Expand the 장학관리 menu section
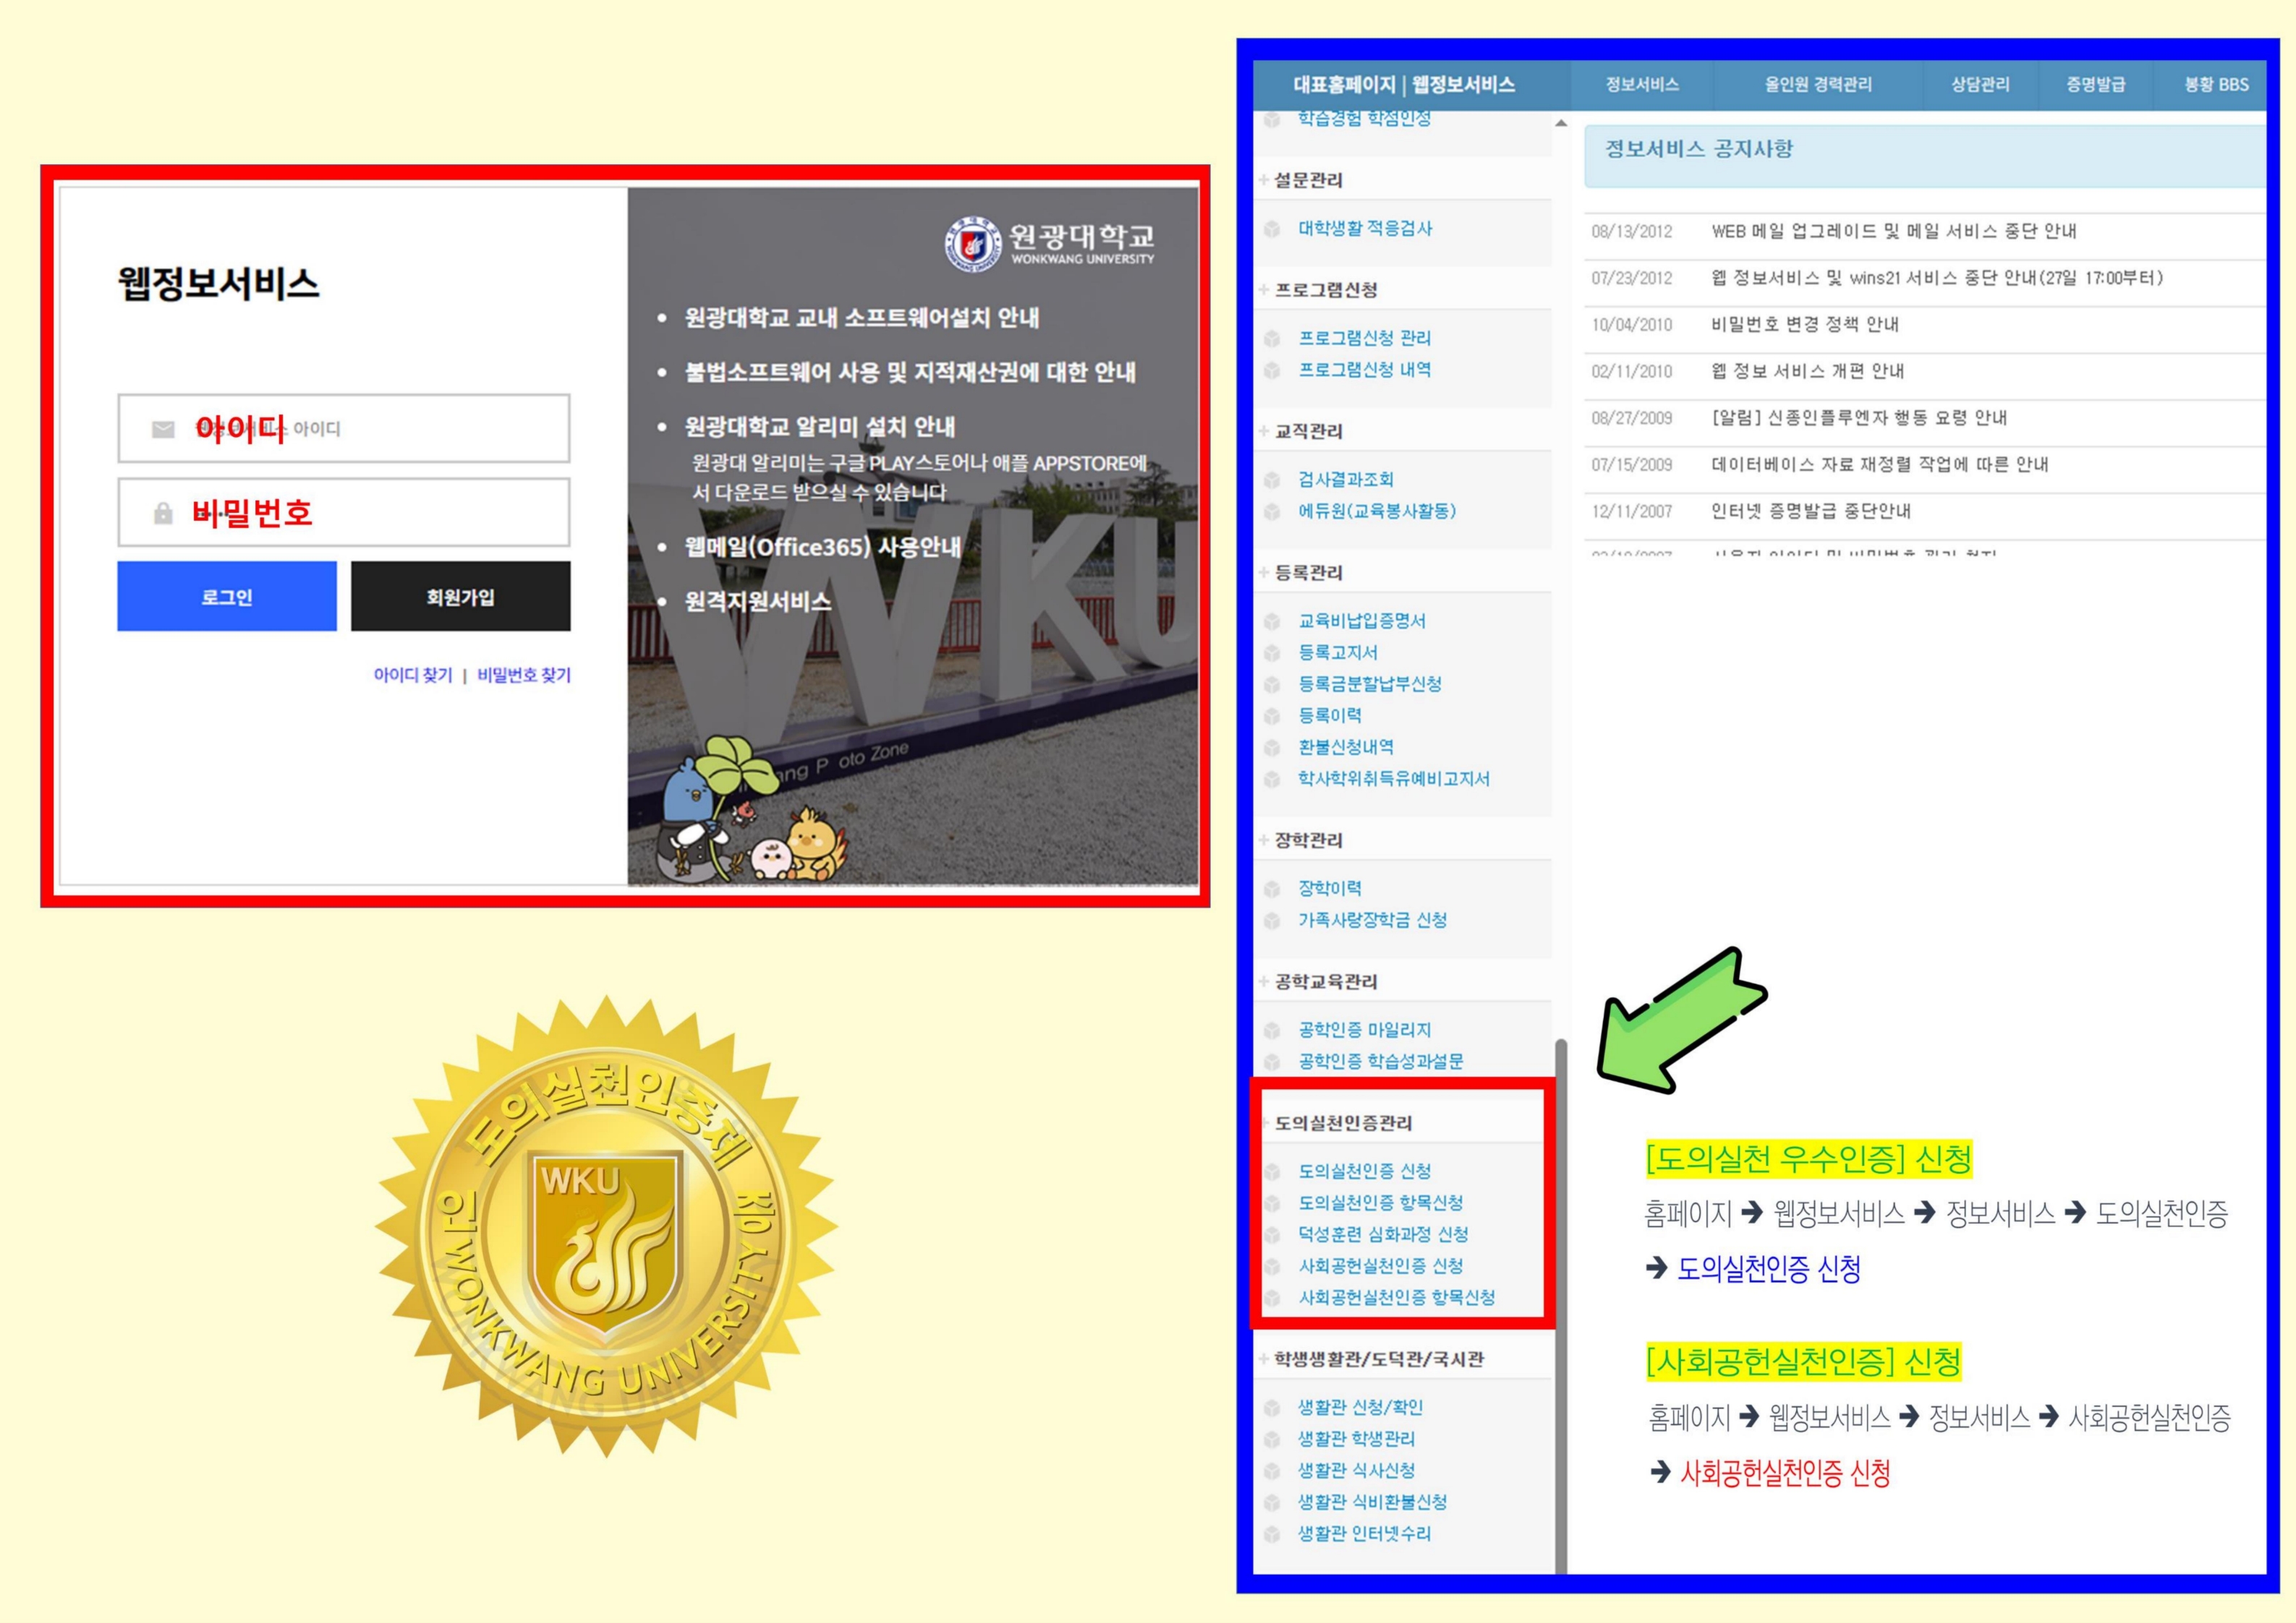The width and height of the screenshot is (2296, 1623). (x=1308, y=840)
